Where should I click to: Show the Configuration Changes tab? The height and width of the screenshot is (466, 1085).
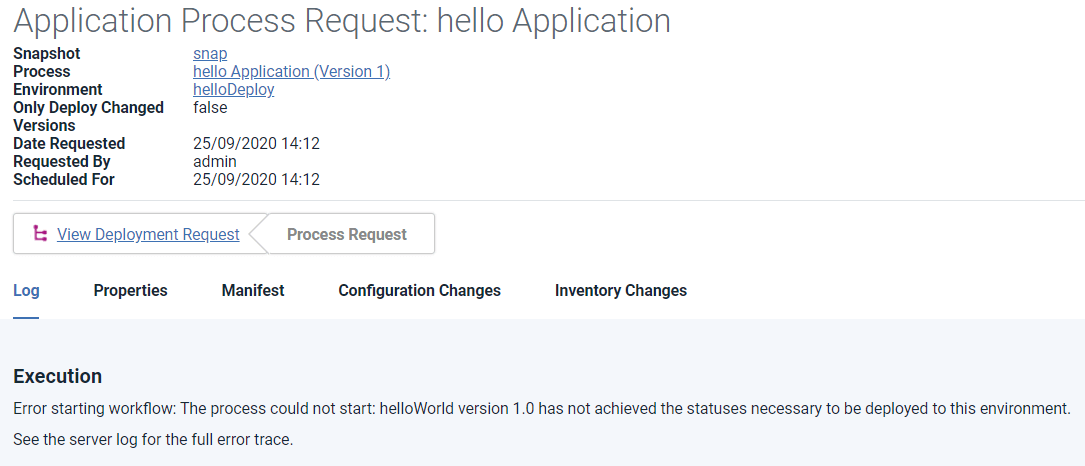(419, 291)
